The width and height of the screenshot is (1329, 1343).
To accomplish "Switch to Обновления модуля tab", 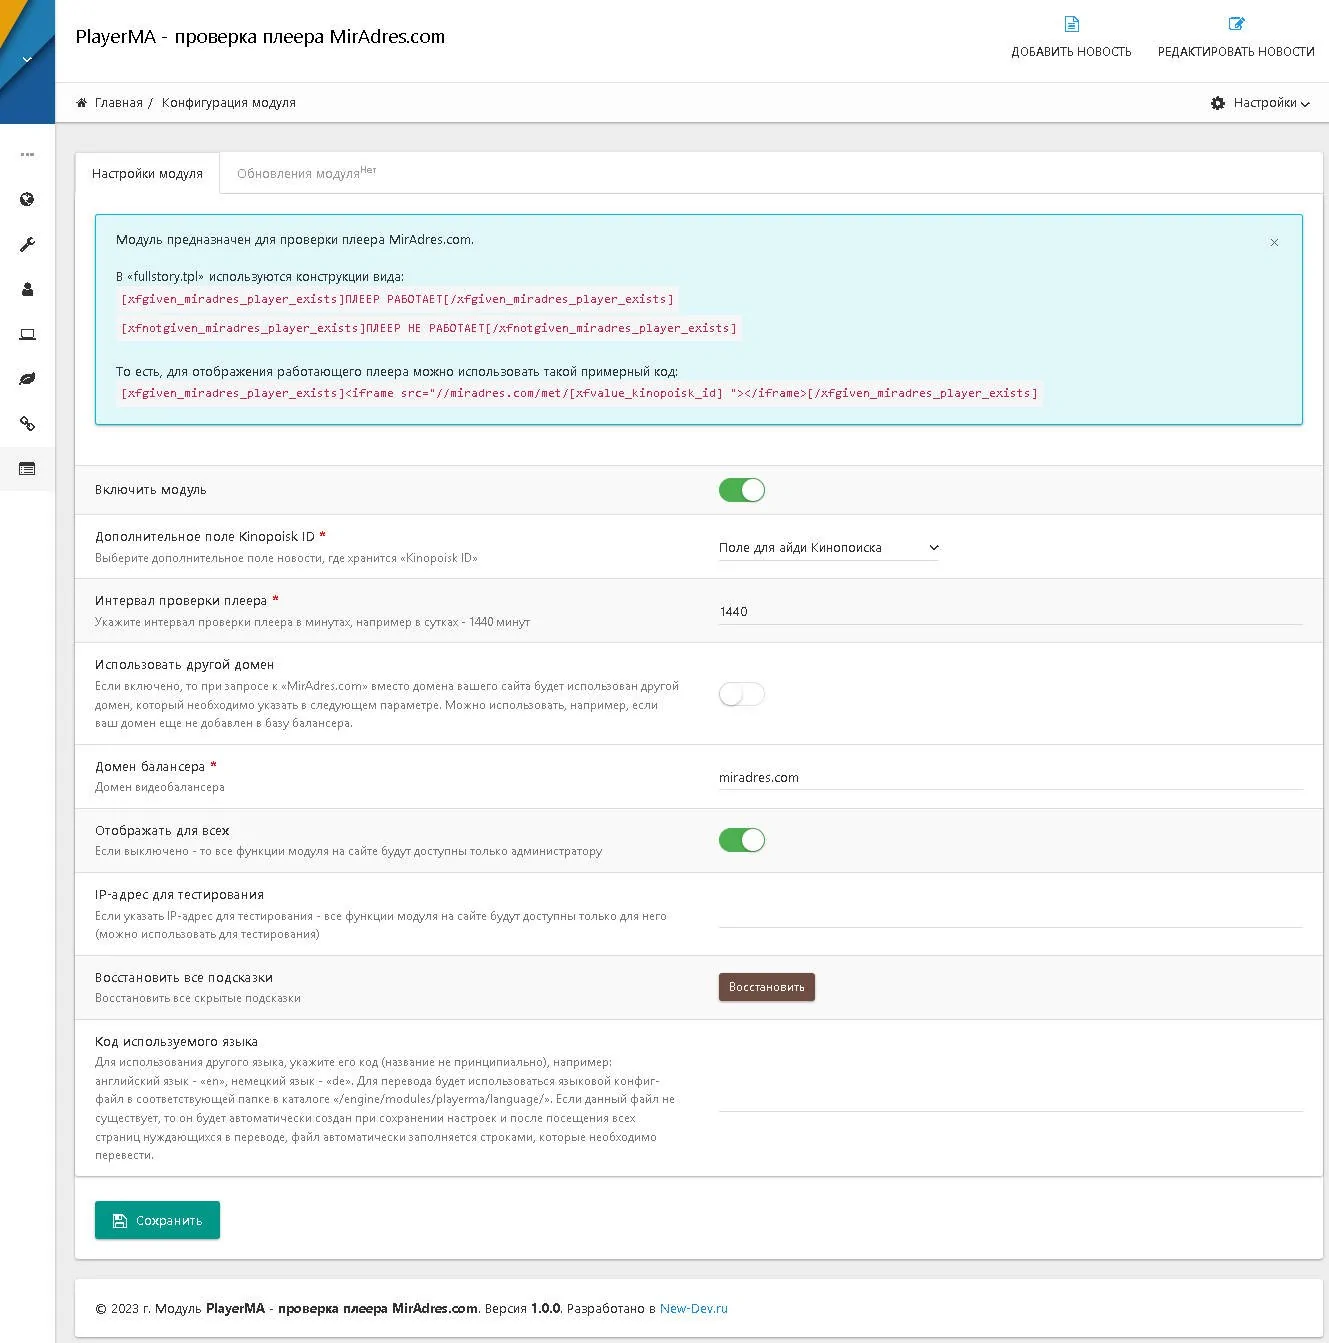I will click(x=306, y=173).
